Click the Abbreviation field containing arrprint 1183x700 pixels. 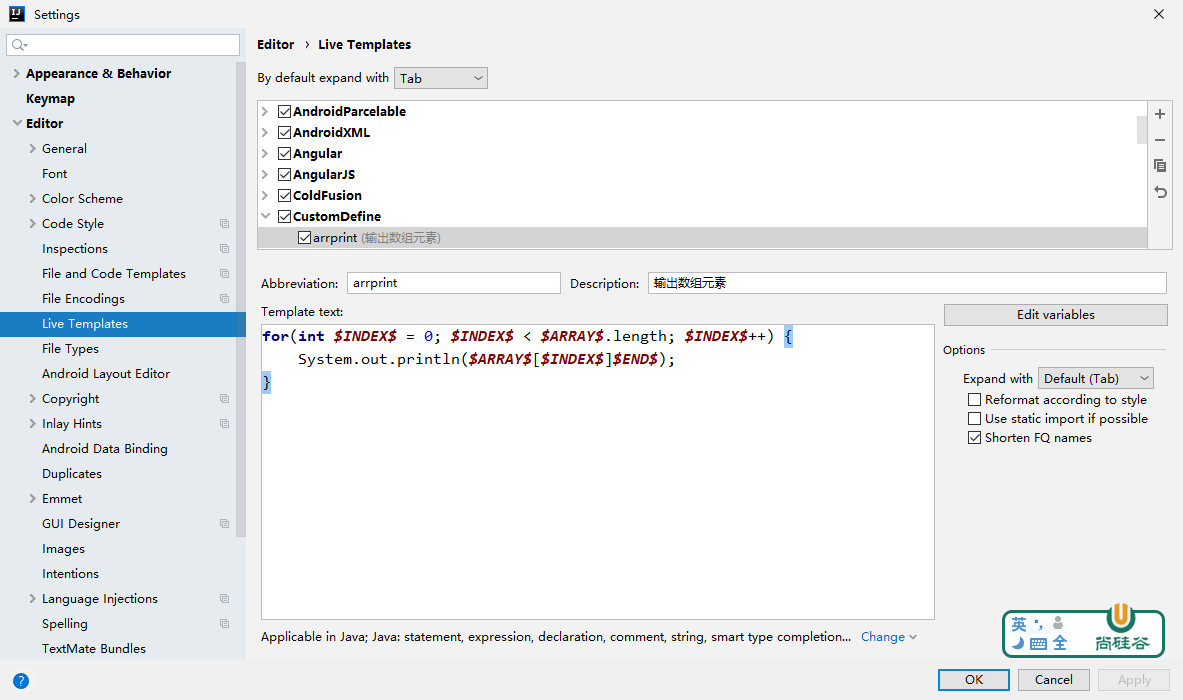pos(453,283)
